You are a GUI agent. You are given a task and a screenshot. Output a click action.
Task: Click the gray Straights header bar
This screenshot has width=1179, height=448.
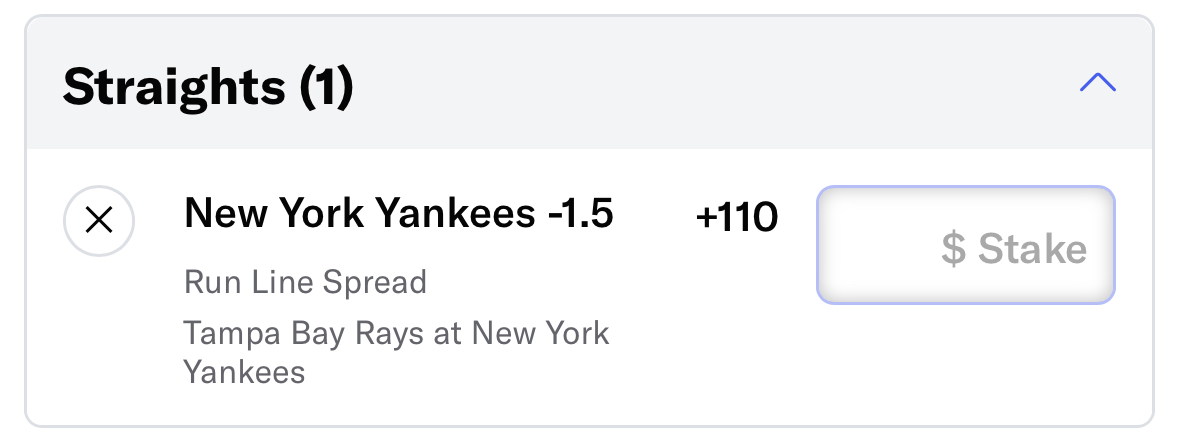pyautogui.click(x=590, y=83)
